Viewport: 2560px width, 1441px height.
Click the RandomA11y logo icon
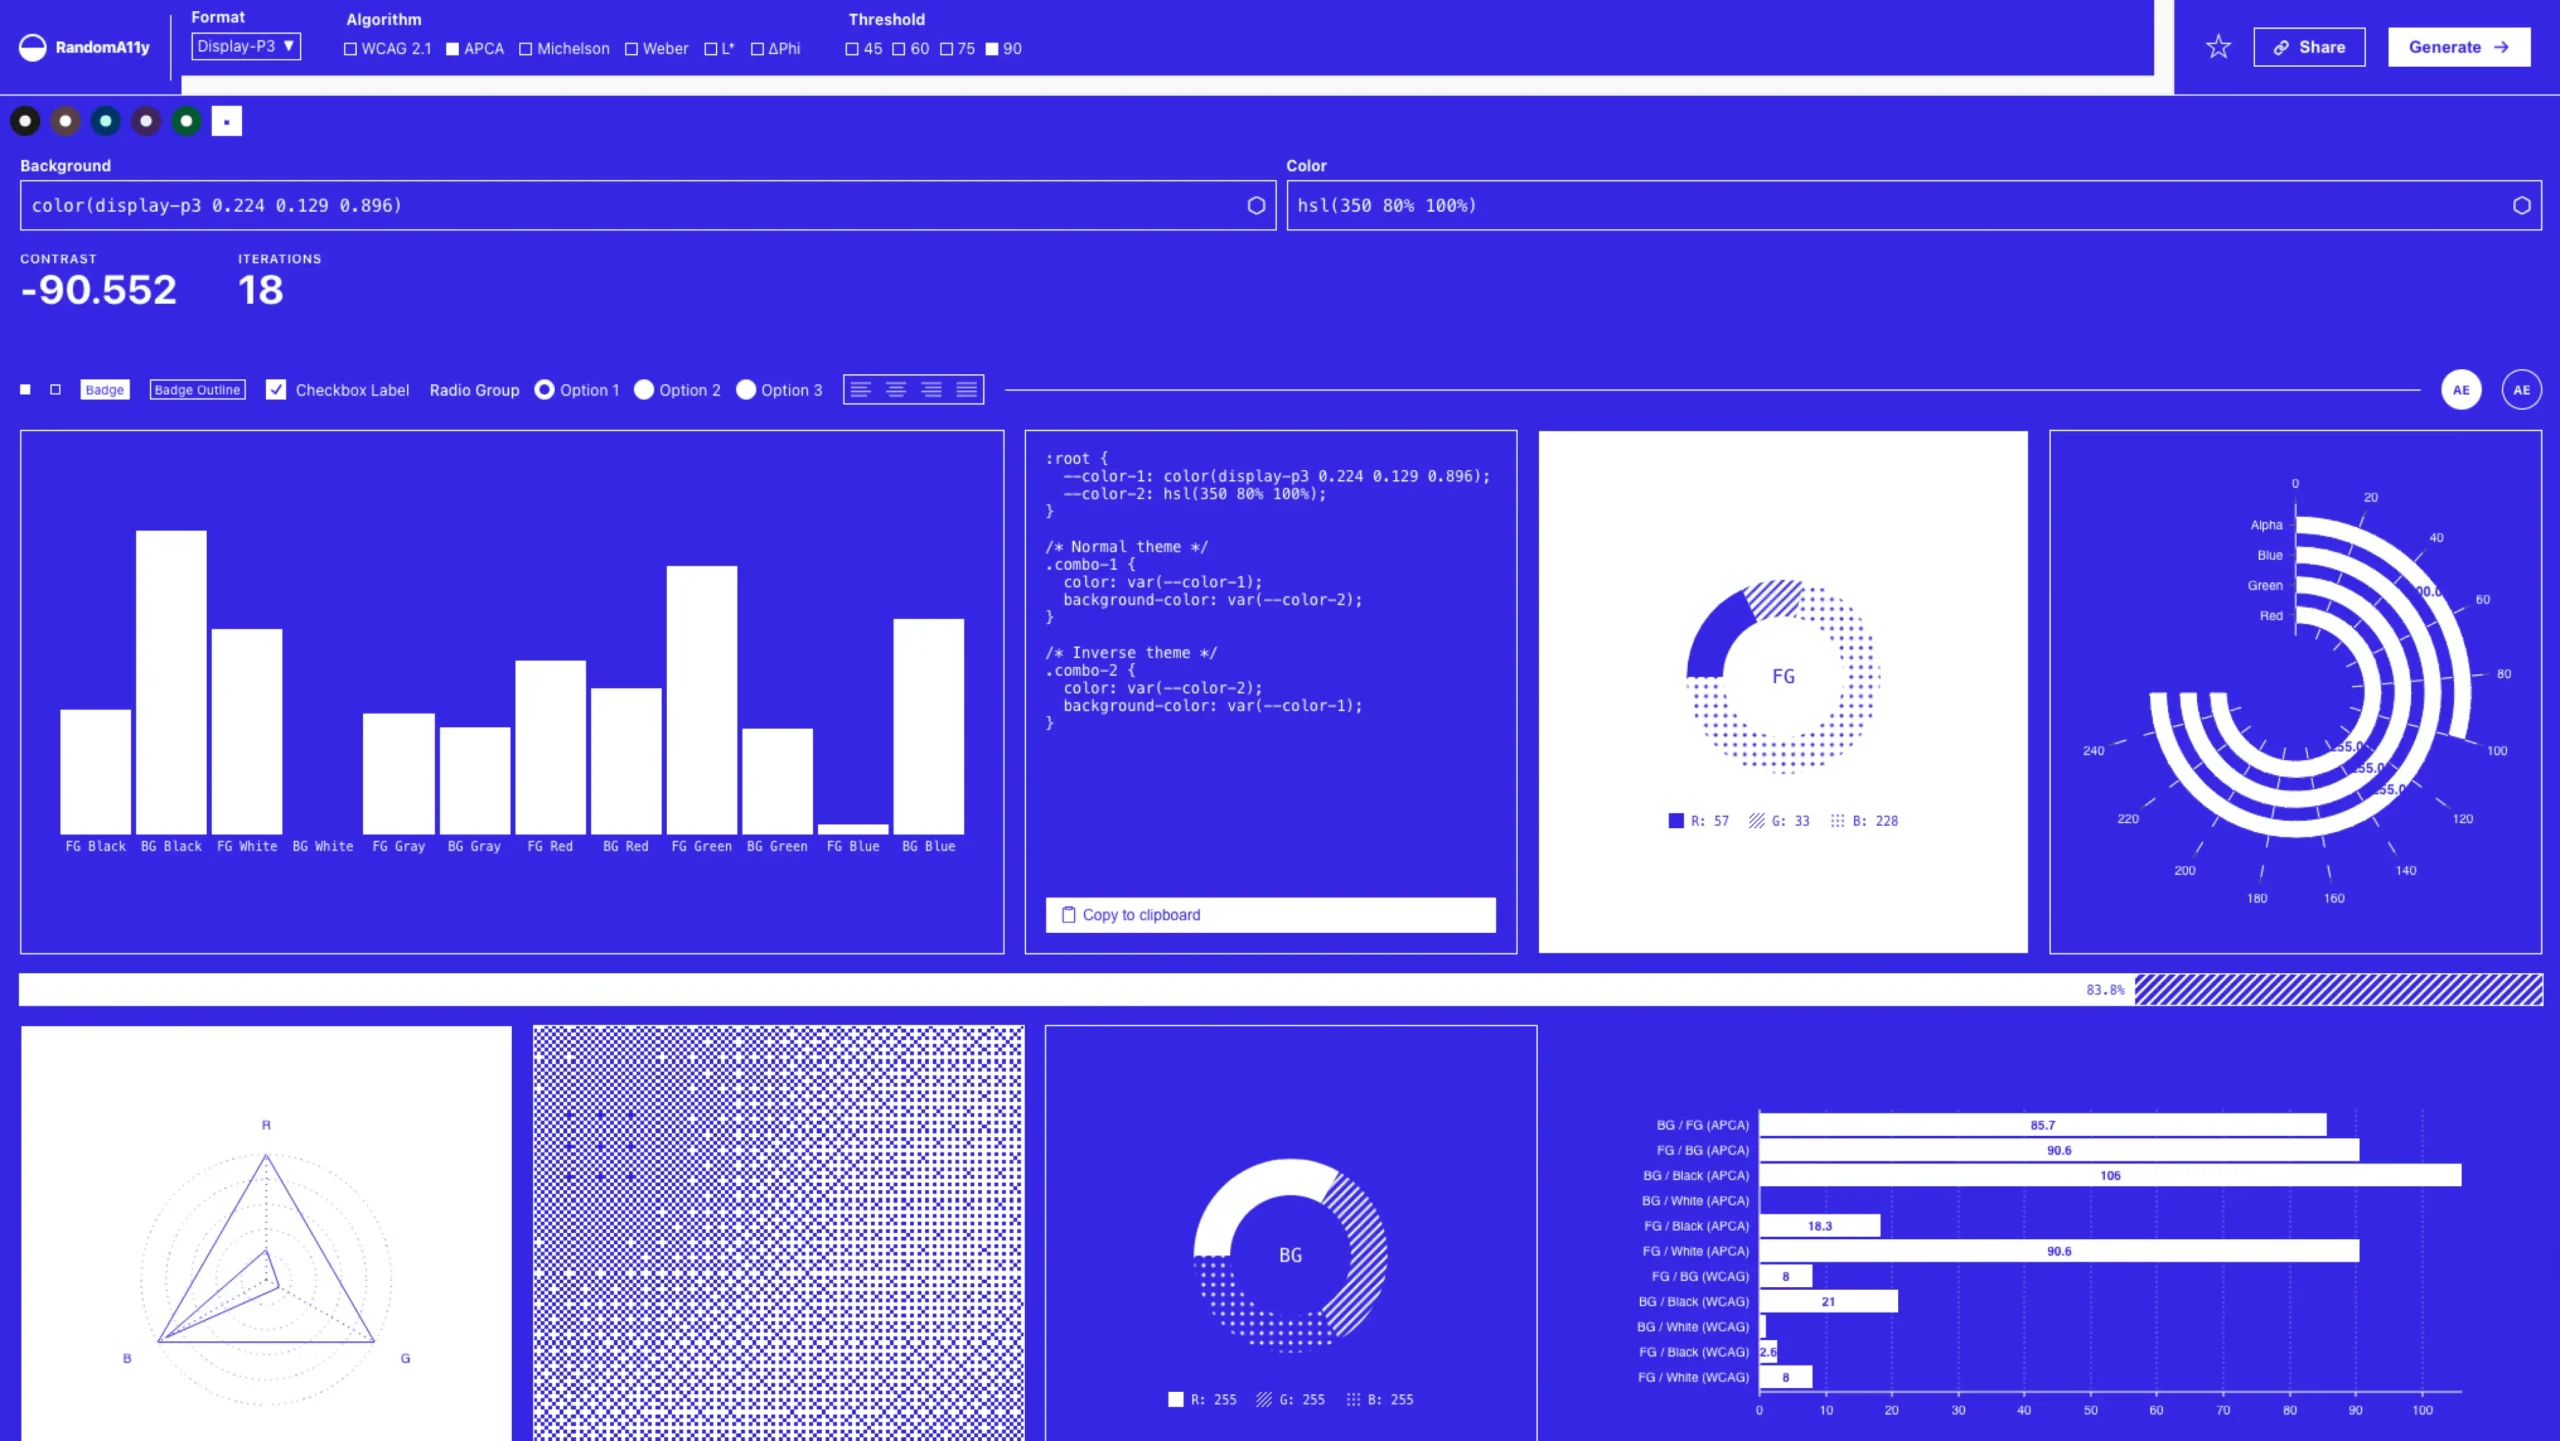coord(31,46)
